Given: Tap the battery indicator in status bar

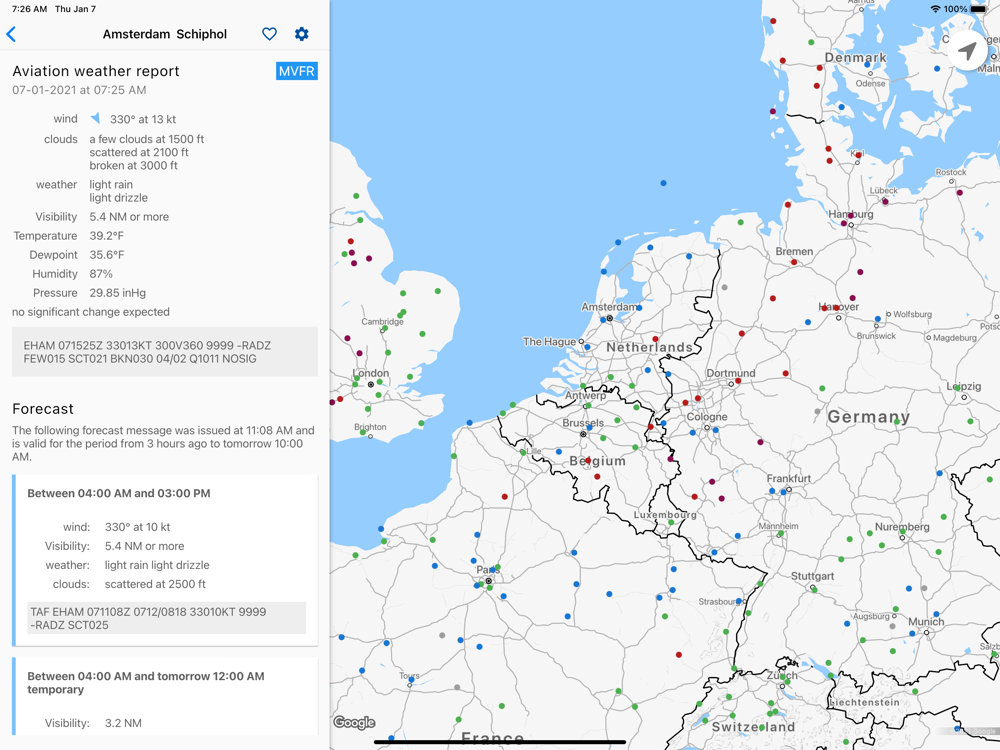Looking at the screenshot, I should tap(978, 9).
